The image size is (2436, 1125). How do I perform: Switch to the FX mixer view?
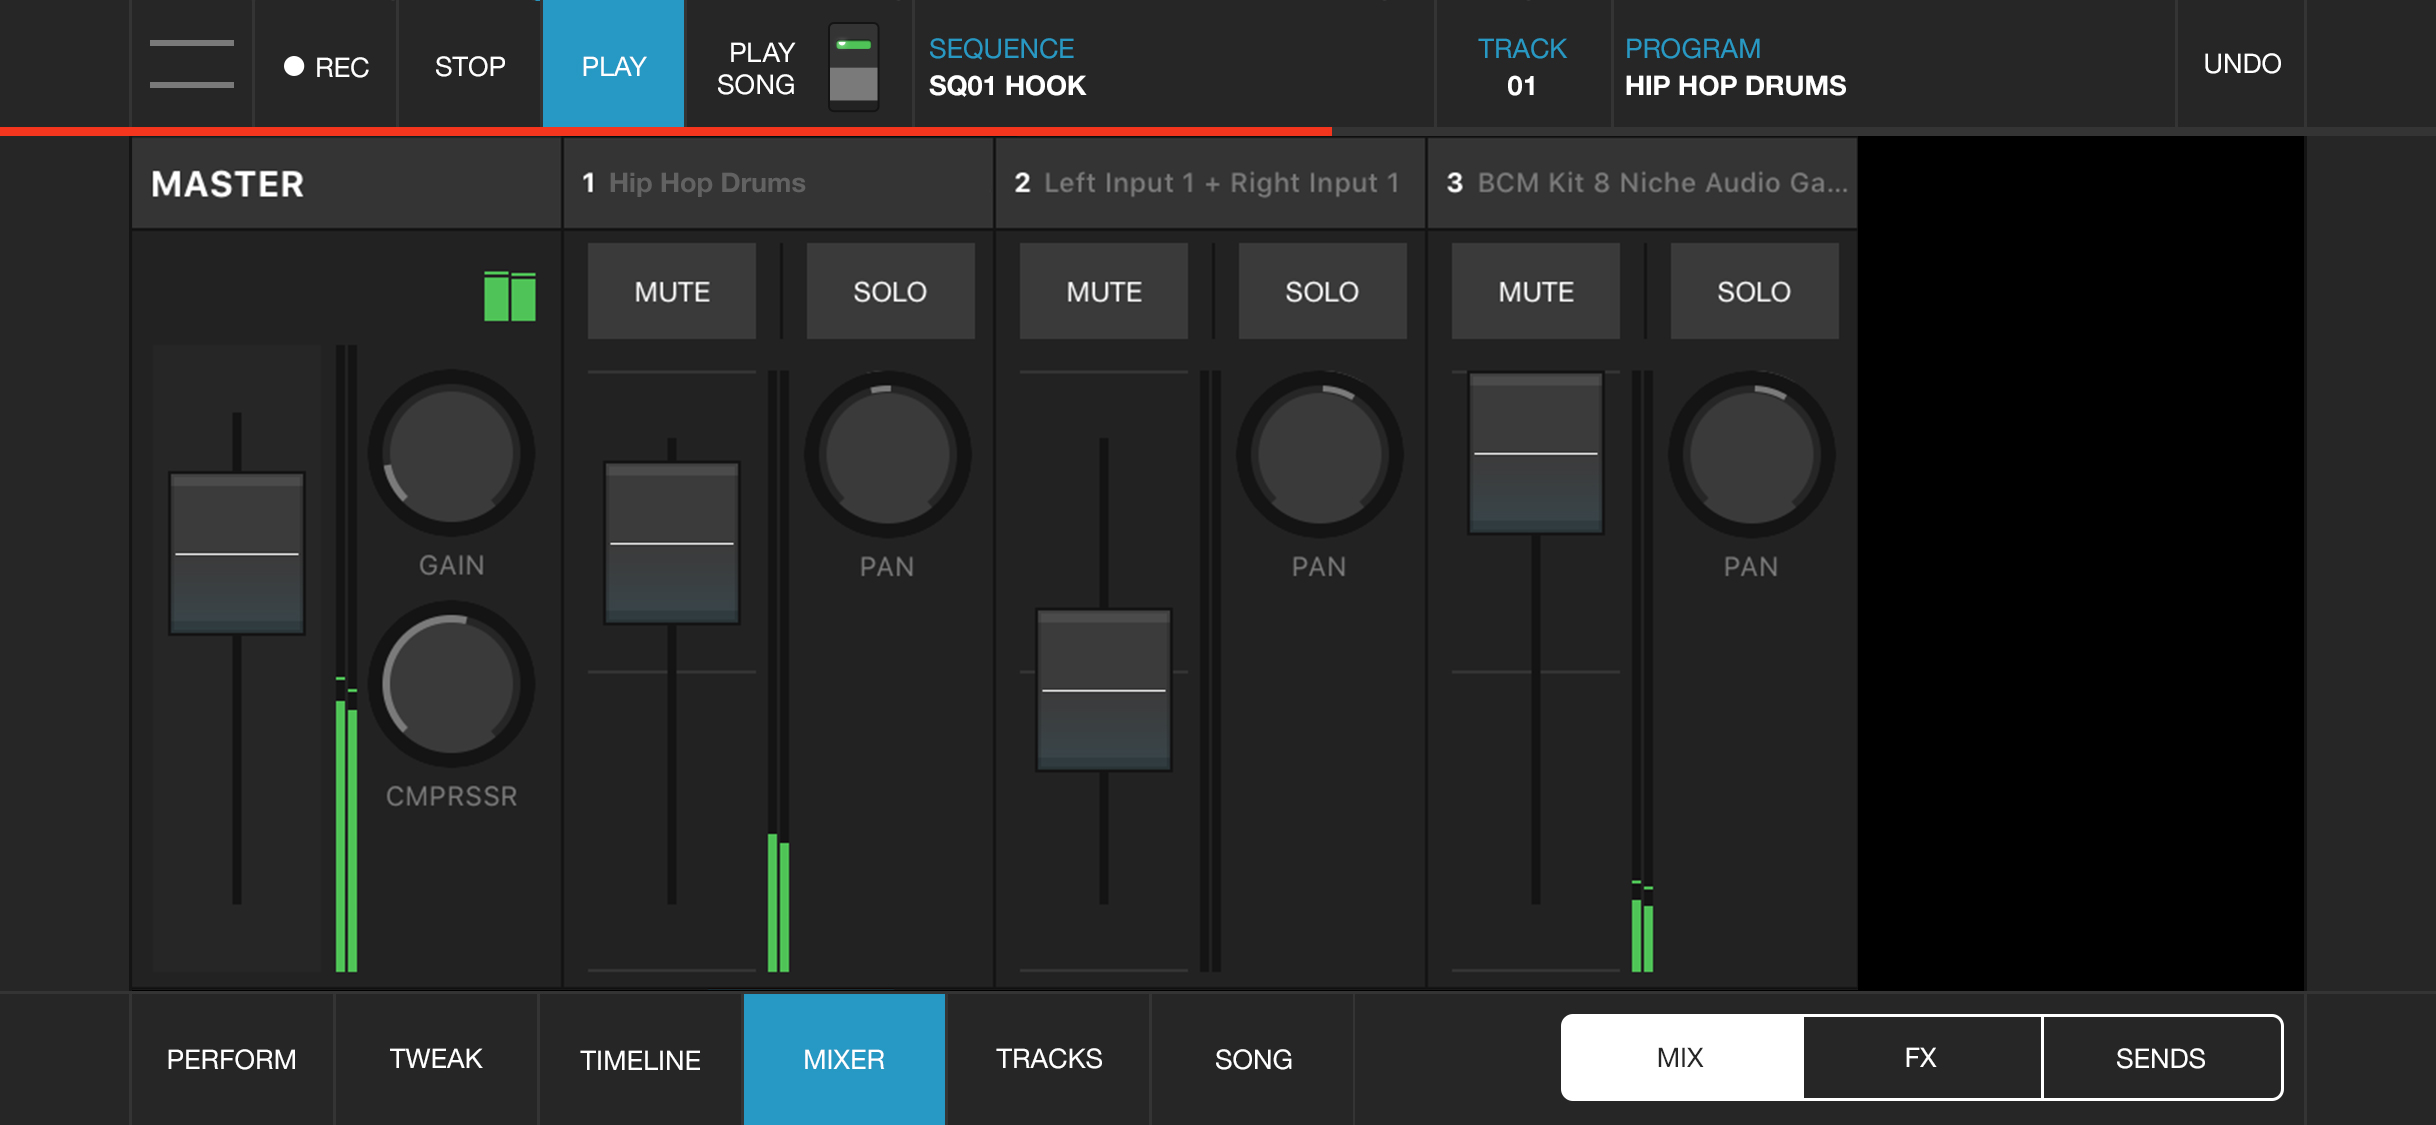[x=1920, y=1057]
